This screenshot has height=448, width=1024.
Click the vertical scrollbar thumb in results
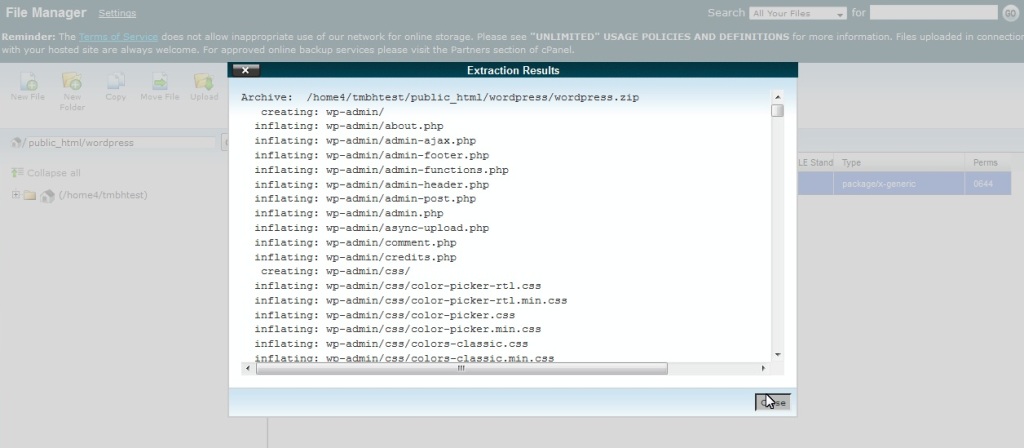click(777, 111)
